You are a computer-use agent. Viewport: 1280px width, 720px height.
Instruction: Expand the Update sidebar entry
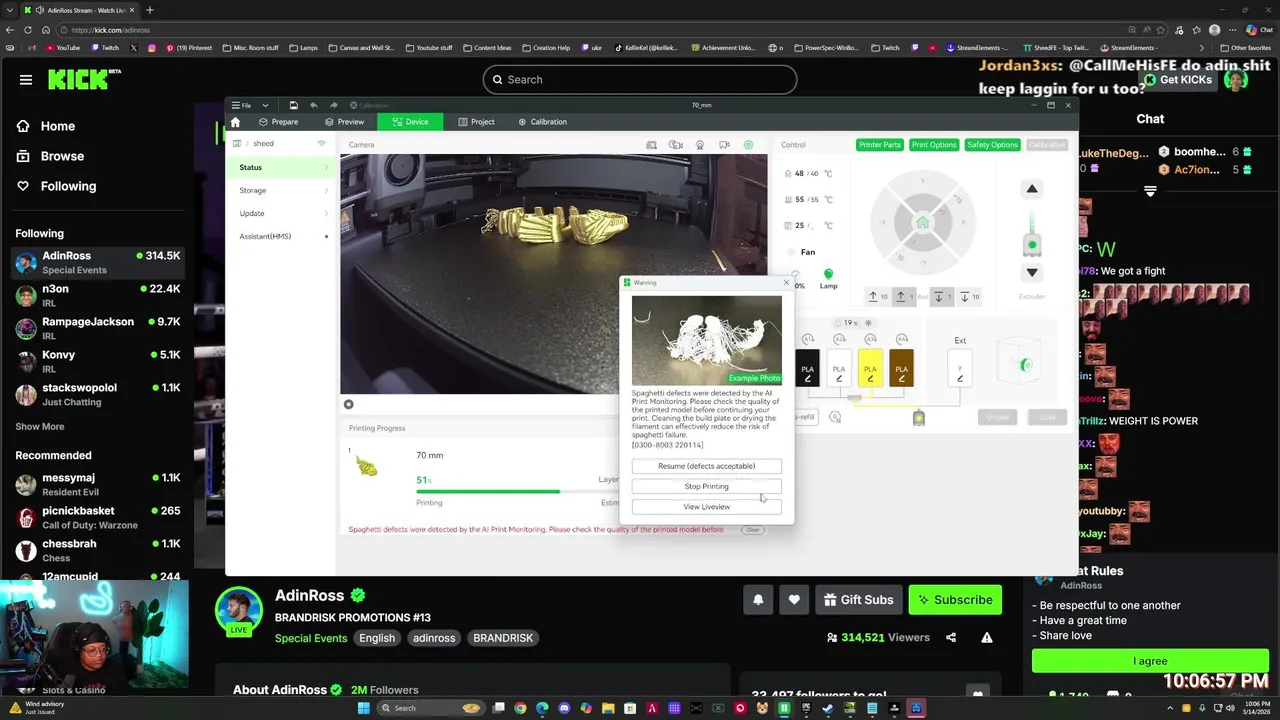coord(280,213)
